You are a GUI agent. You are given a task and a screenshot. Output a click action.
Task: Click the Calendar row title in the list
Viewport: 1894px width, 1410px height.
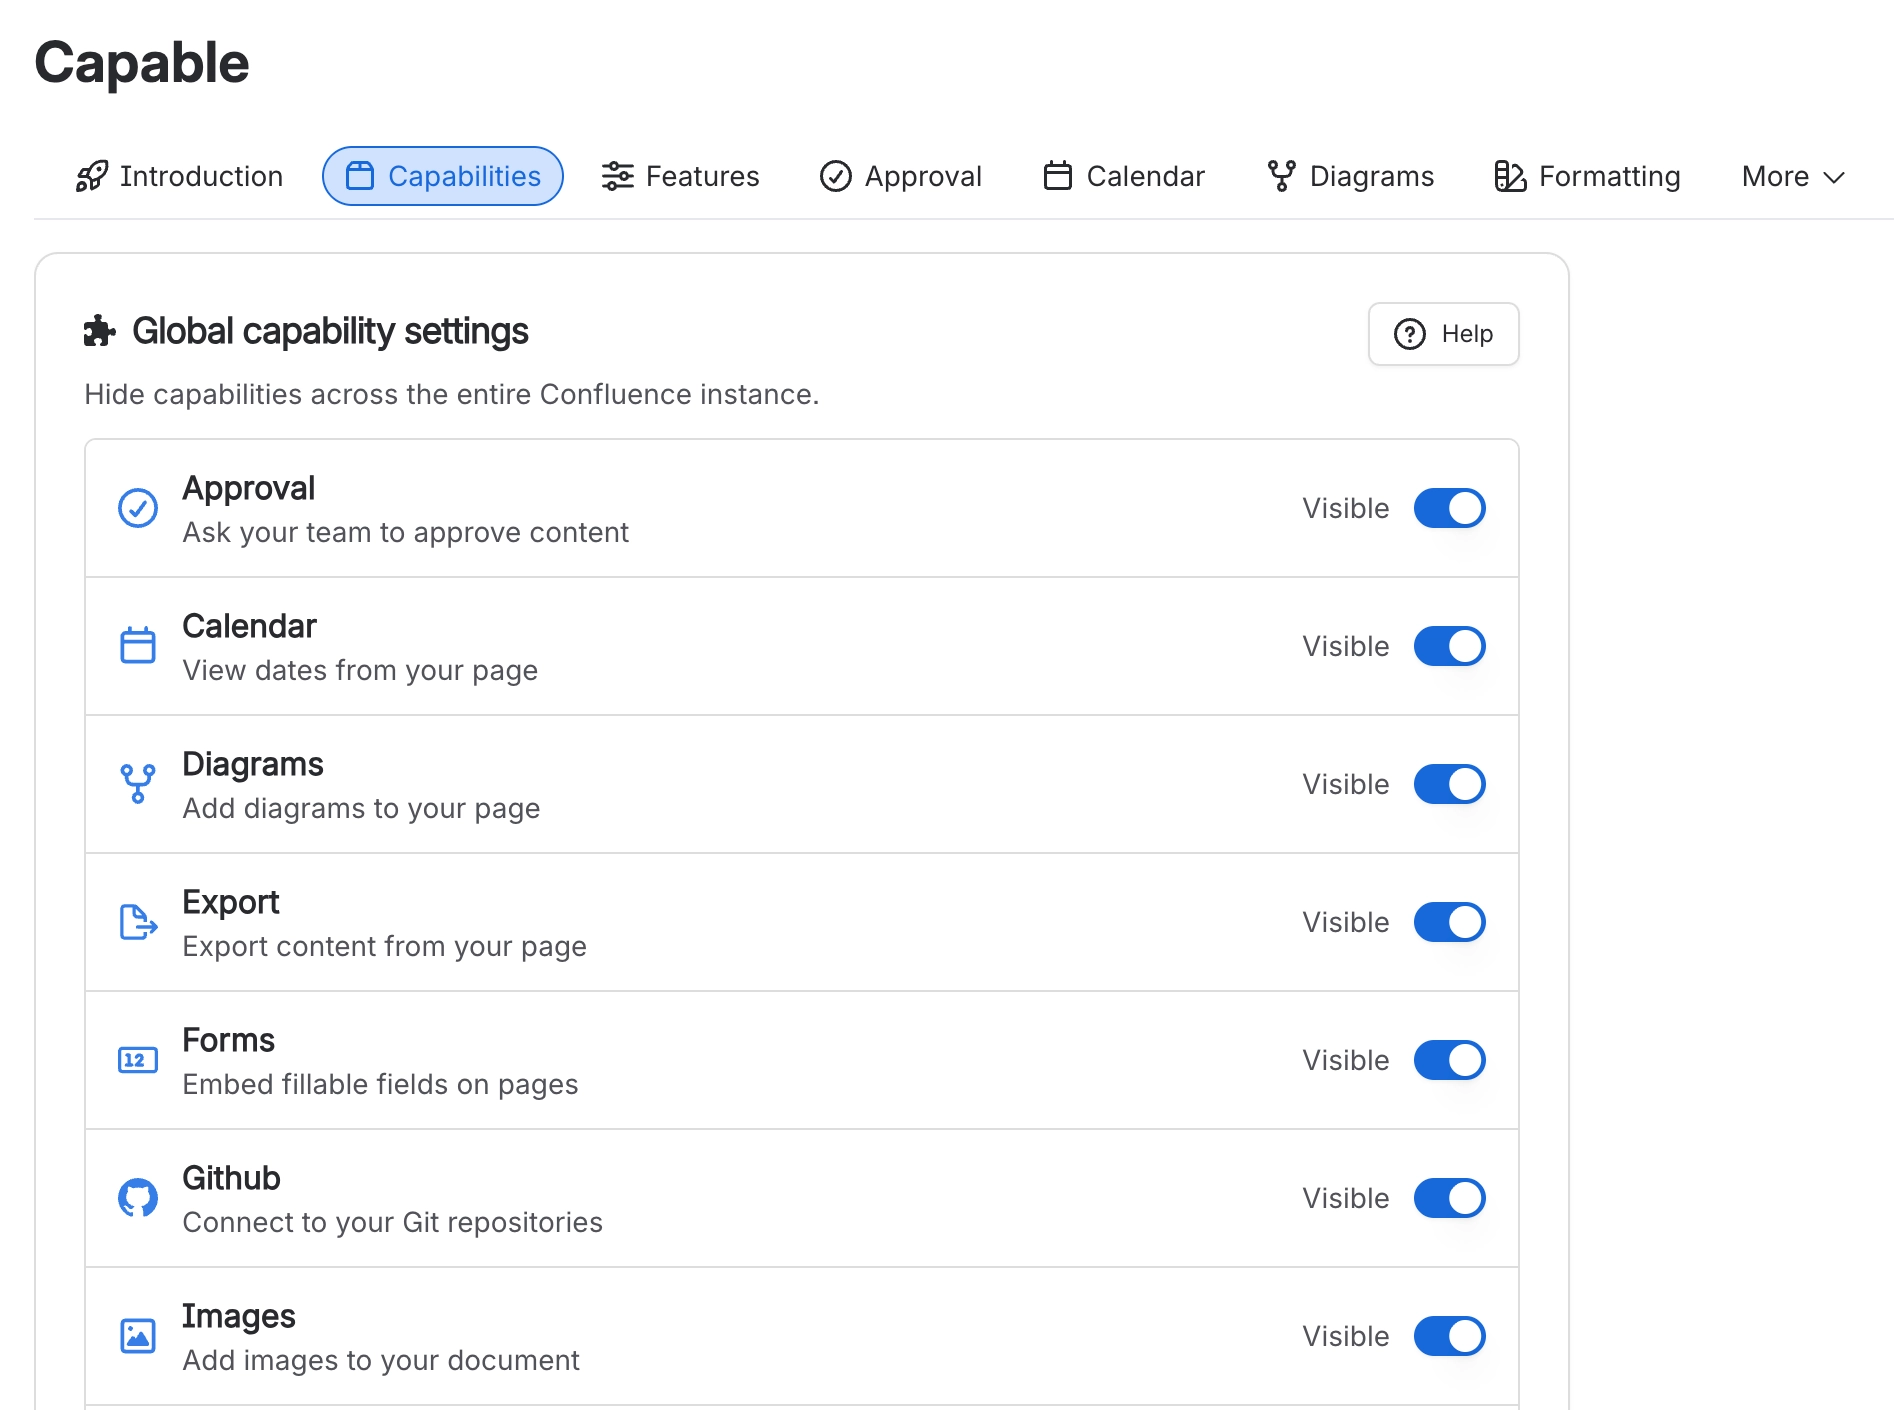249,626
